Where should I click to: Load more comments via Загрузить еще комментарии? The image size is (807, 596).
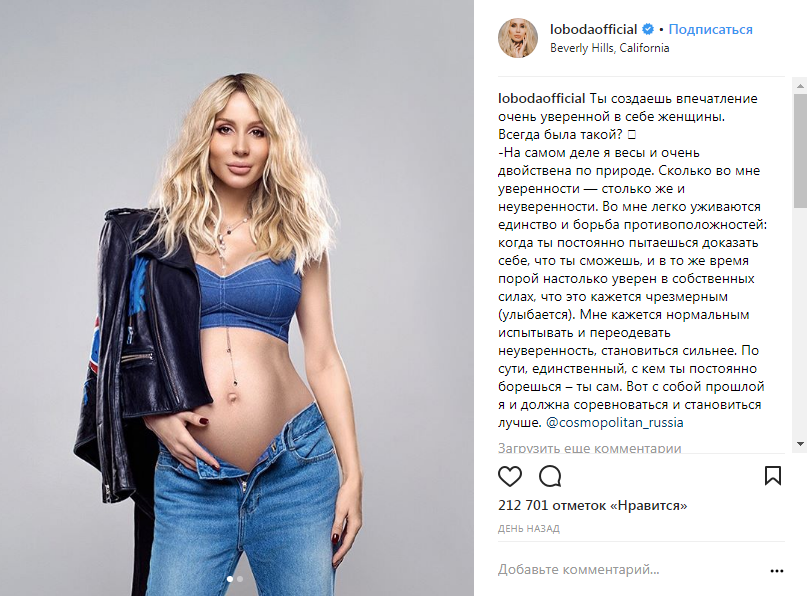pos(589,448)
